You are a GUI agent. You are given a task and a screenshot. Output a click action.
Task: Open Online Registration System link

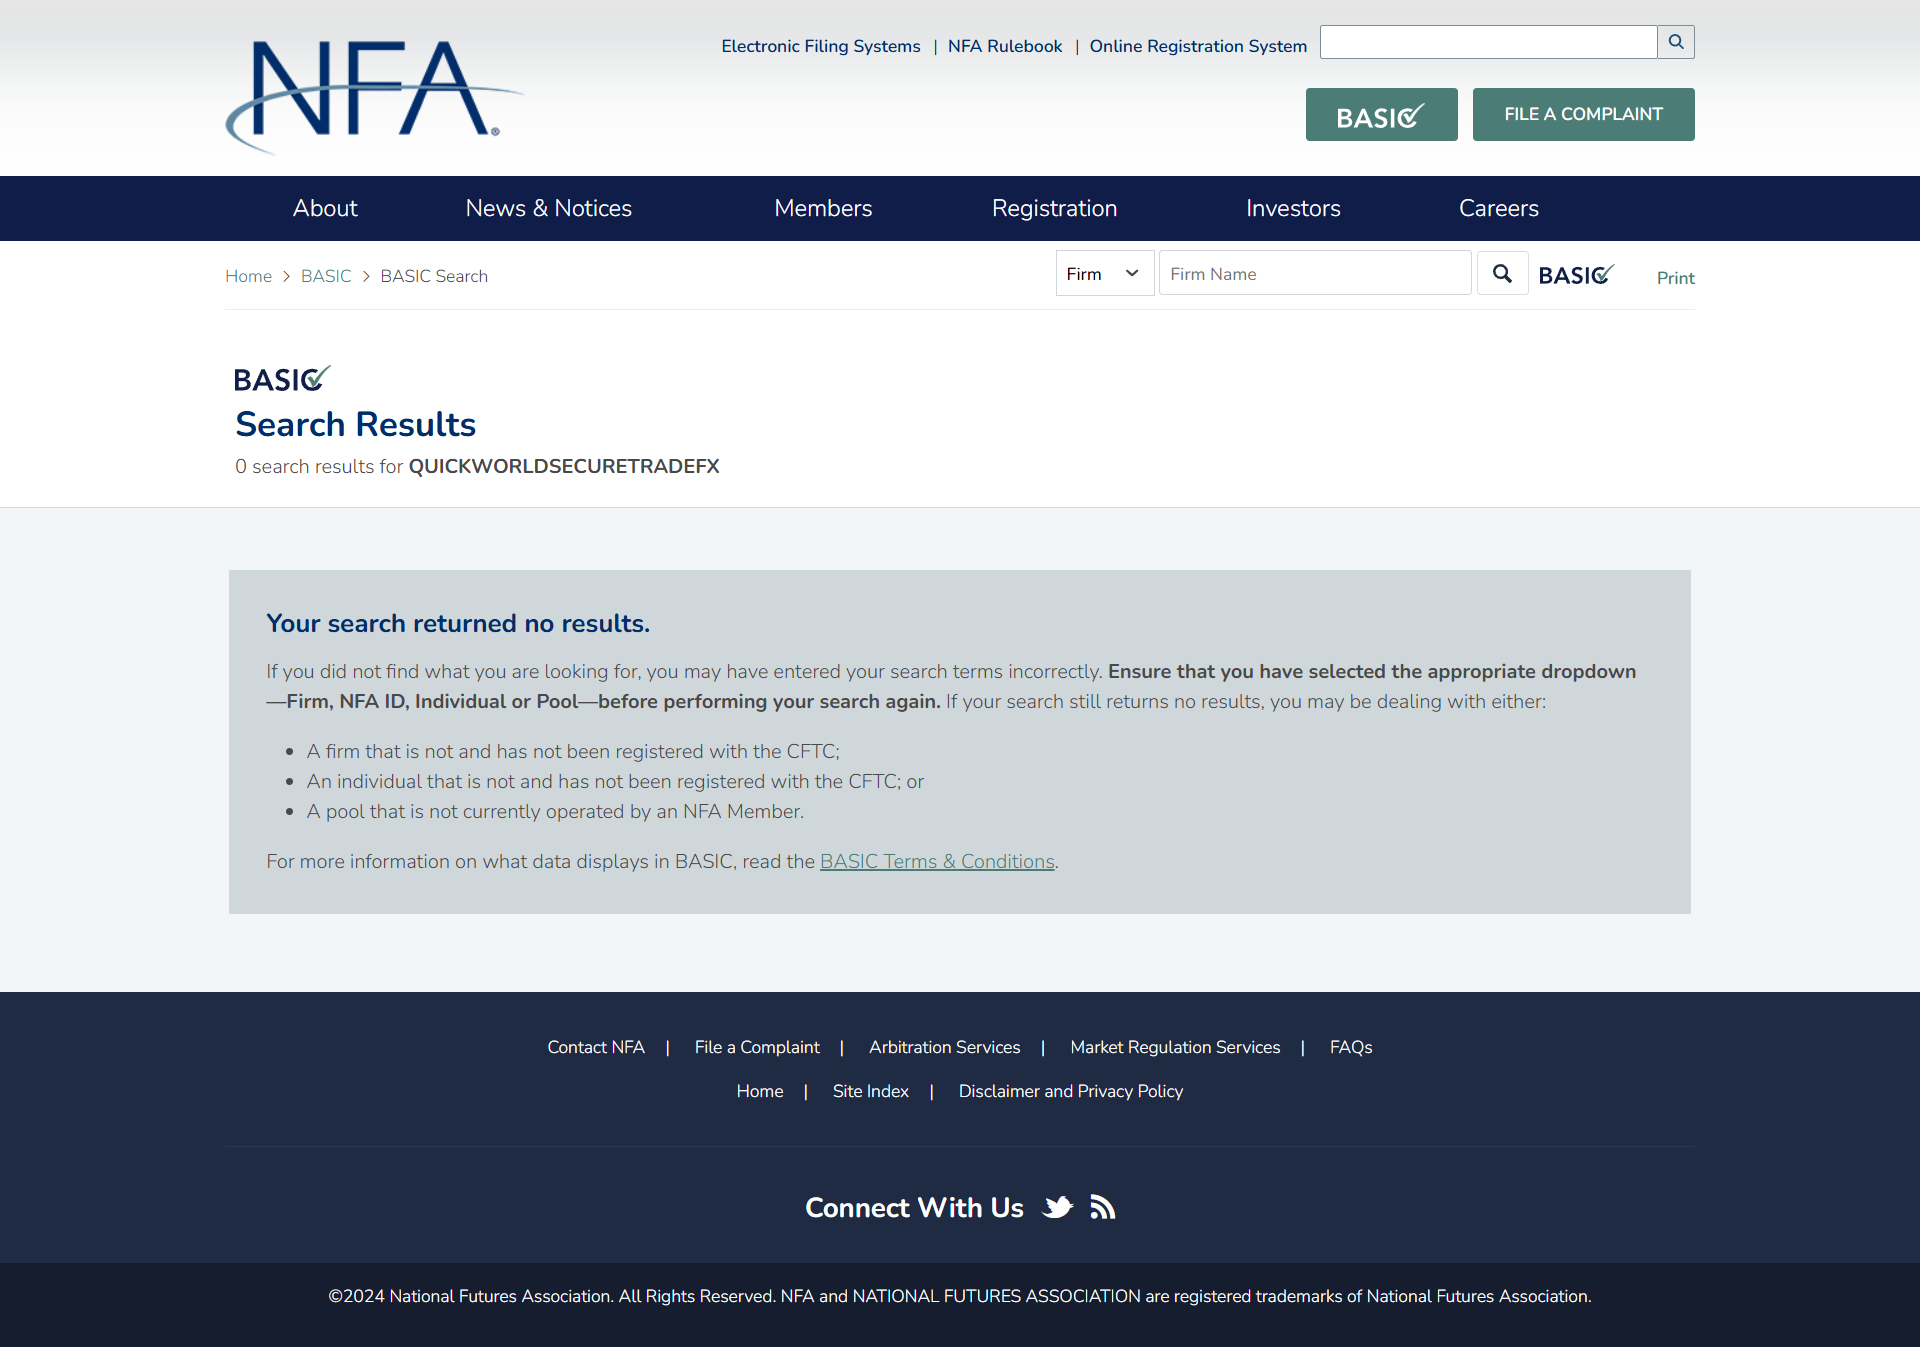pos(1198,46)
